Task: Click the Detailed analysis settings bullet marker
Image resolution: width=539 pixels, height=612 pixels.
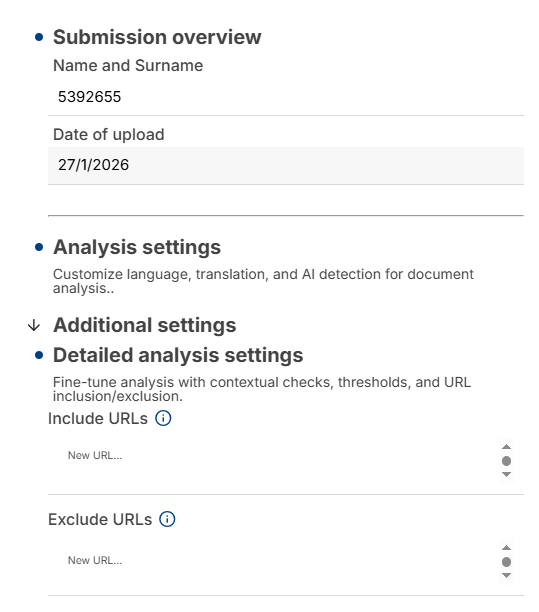Action: pyautogui.click(x=39, y=355)
